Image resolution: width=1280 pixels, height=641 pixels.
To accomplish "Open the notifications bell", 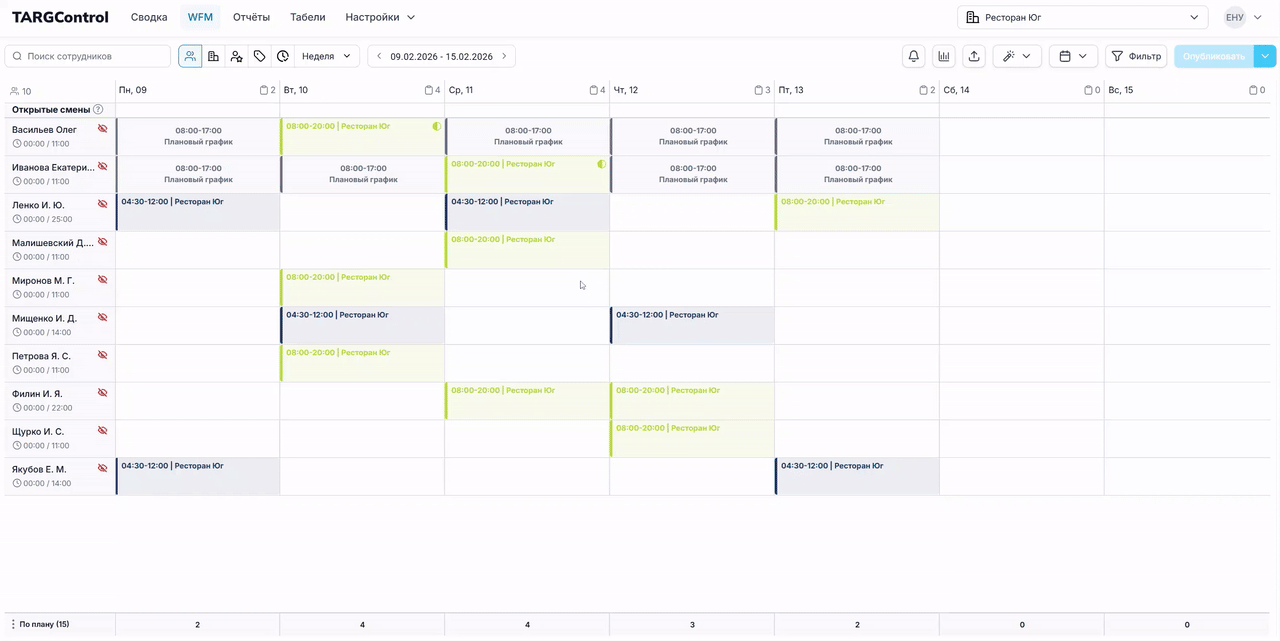I will click(913, 57).
